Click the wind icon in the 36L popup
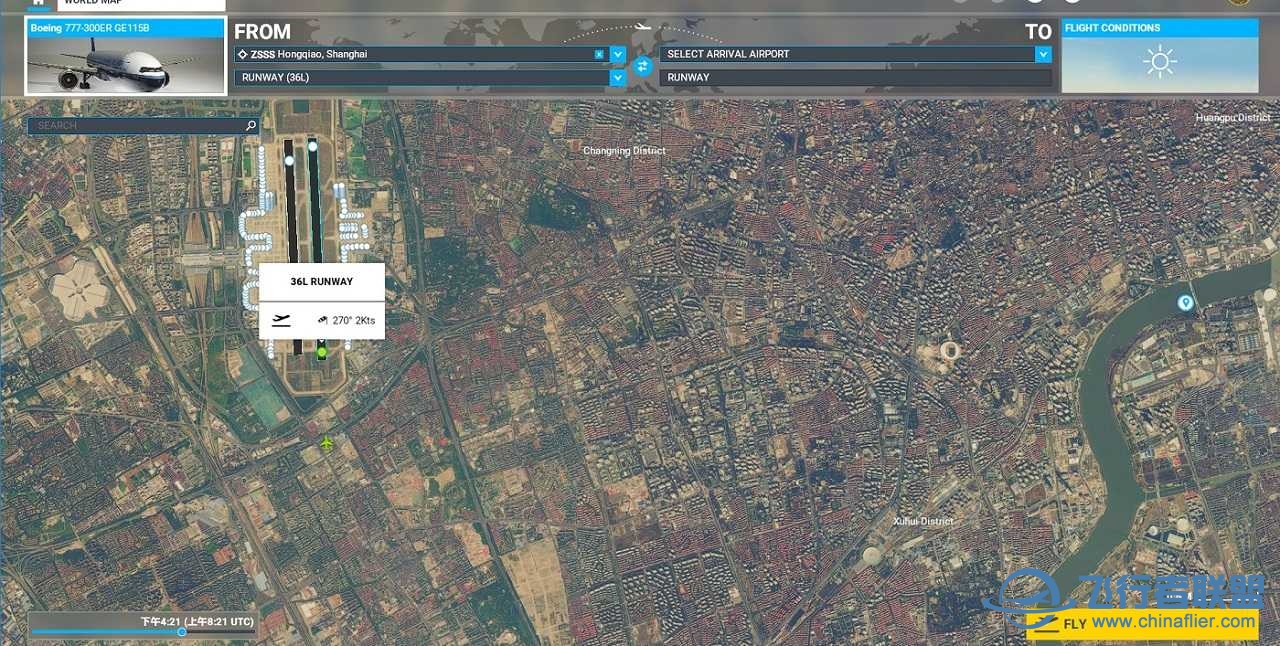Image resolution: width=1280 pixels, height=646 pixels. pyautogui.click(x=322, y=321)
